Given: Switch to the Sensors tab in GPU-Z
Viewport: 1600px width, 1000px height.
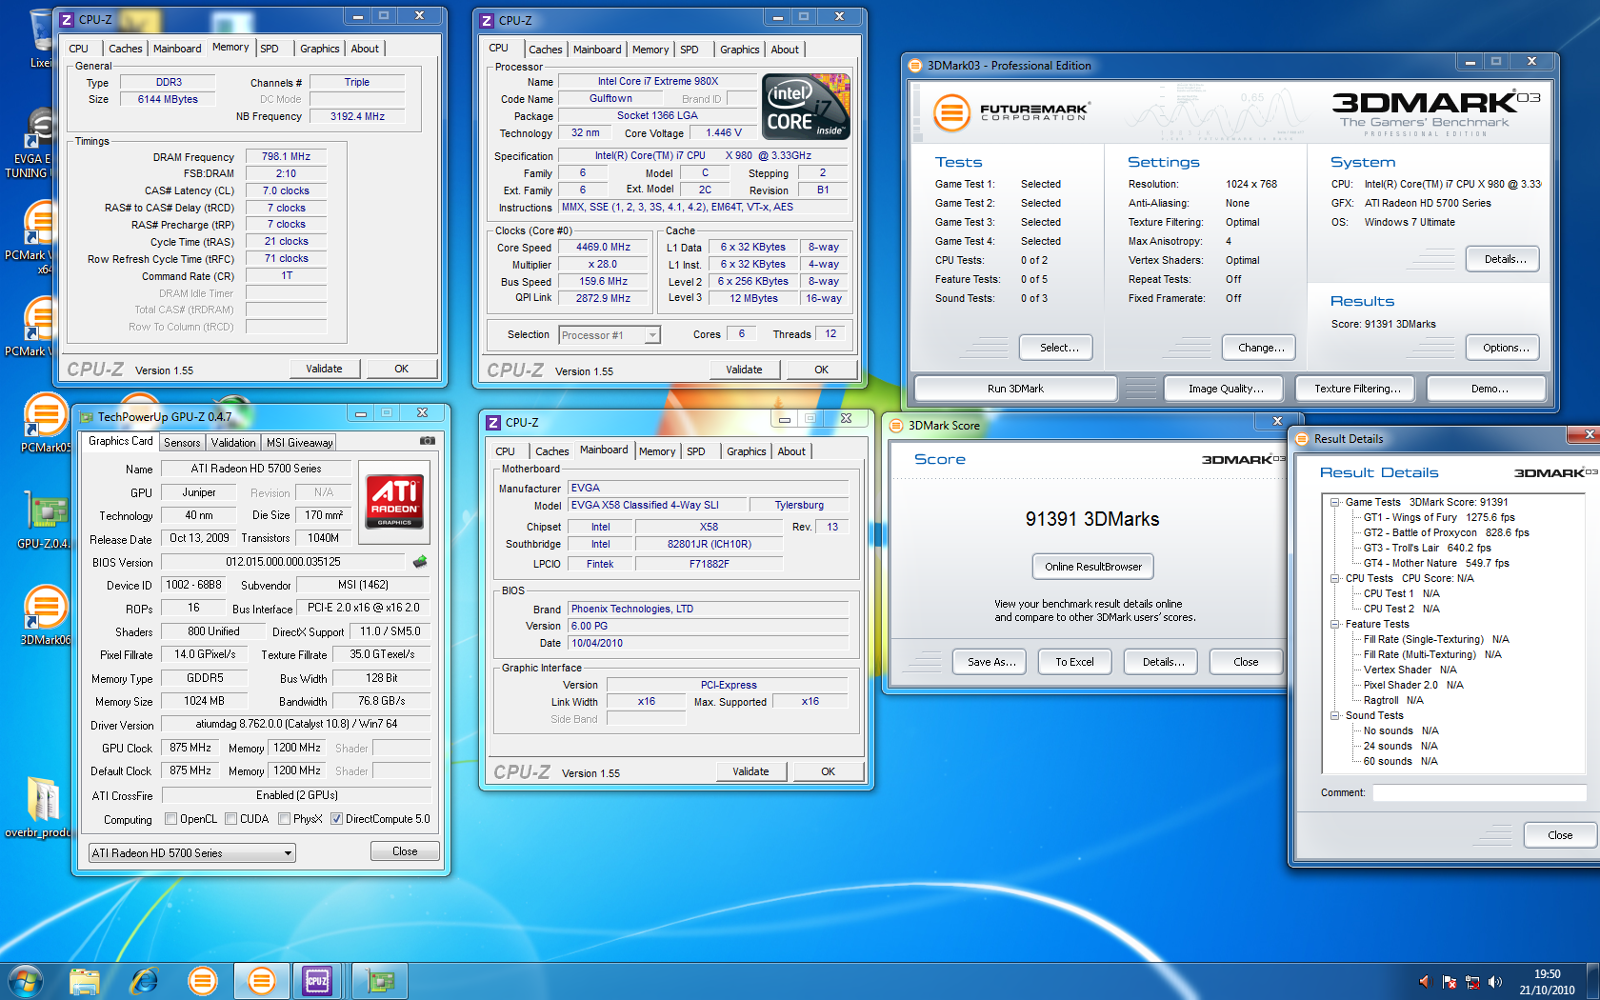Looking at the screenshot, I should [182, 442].
